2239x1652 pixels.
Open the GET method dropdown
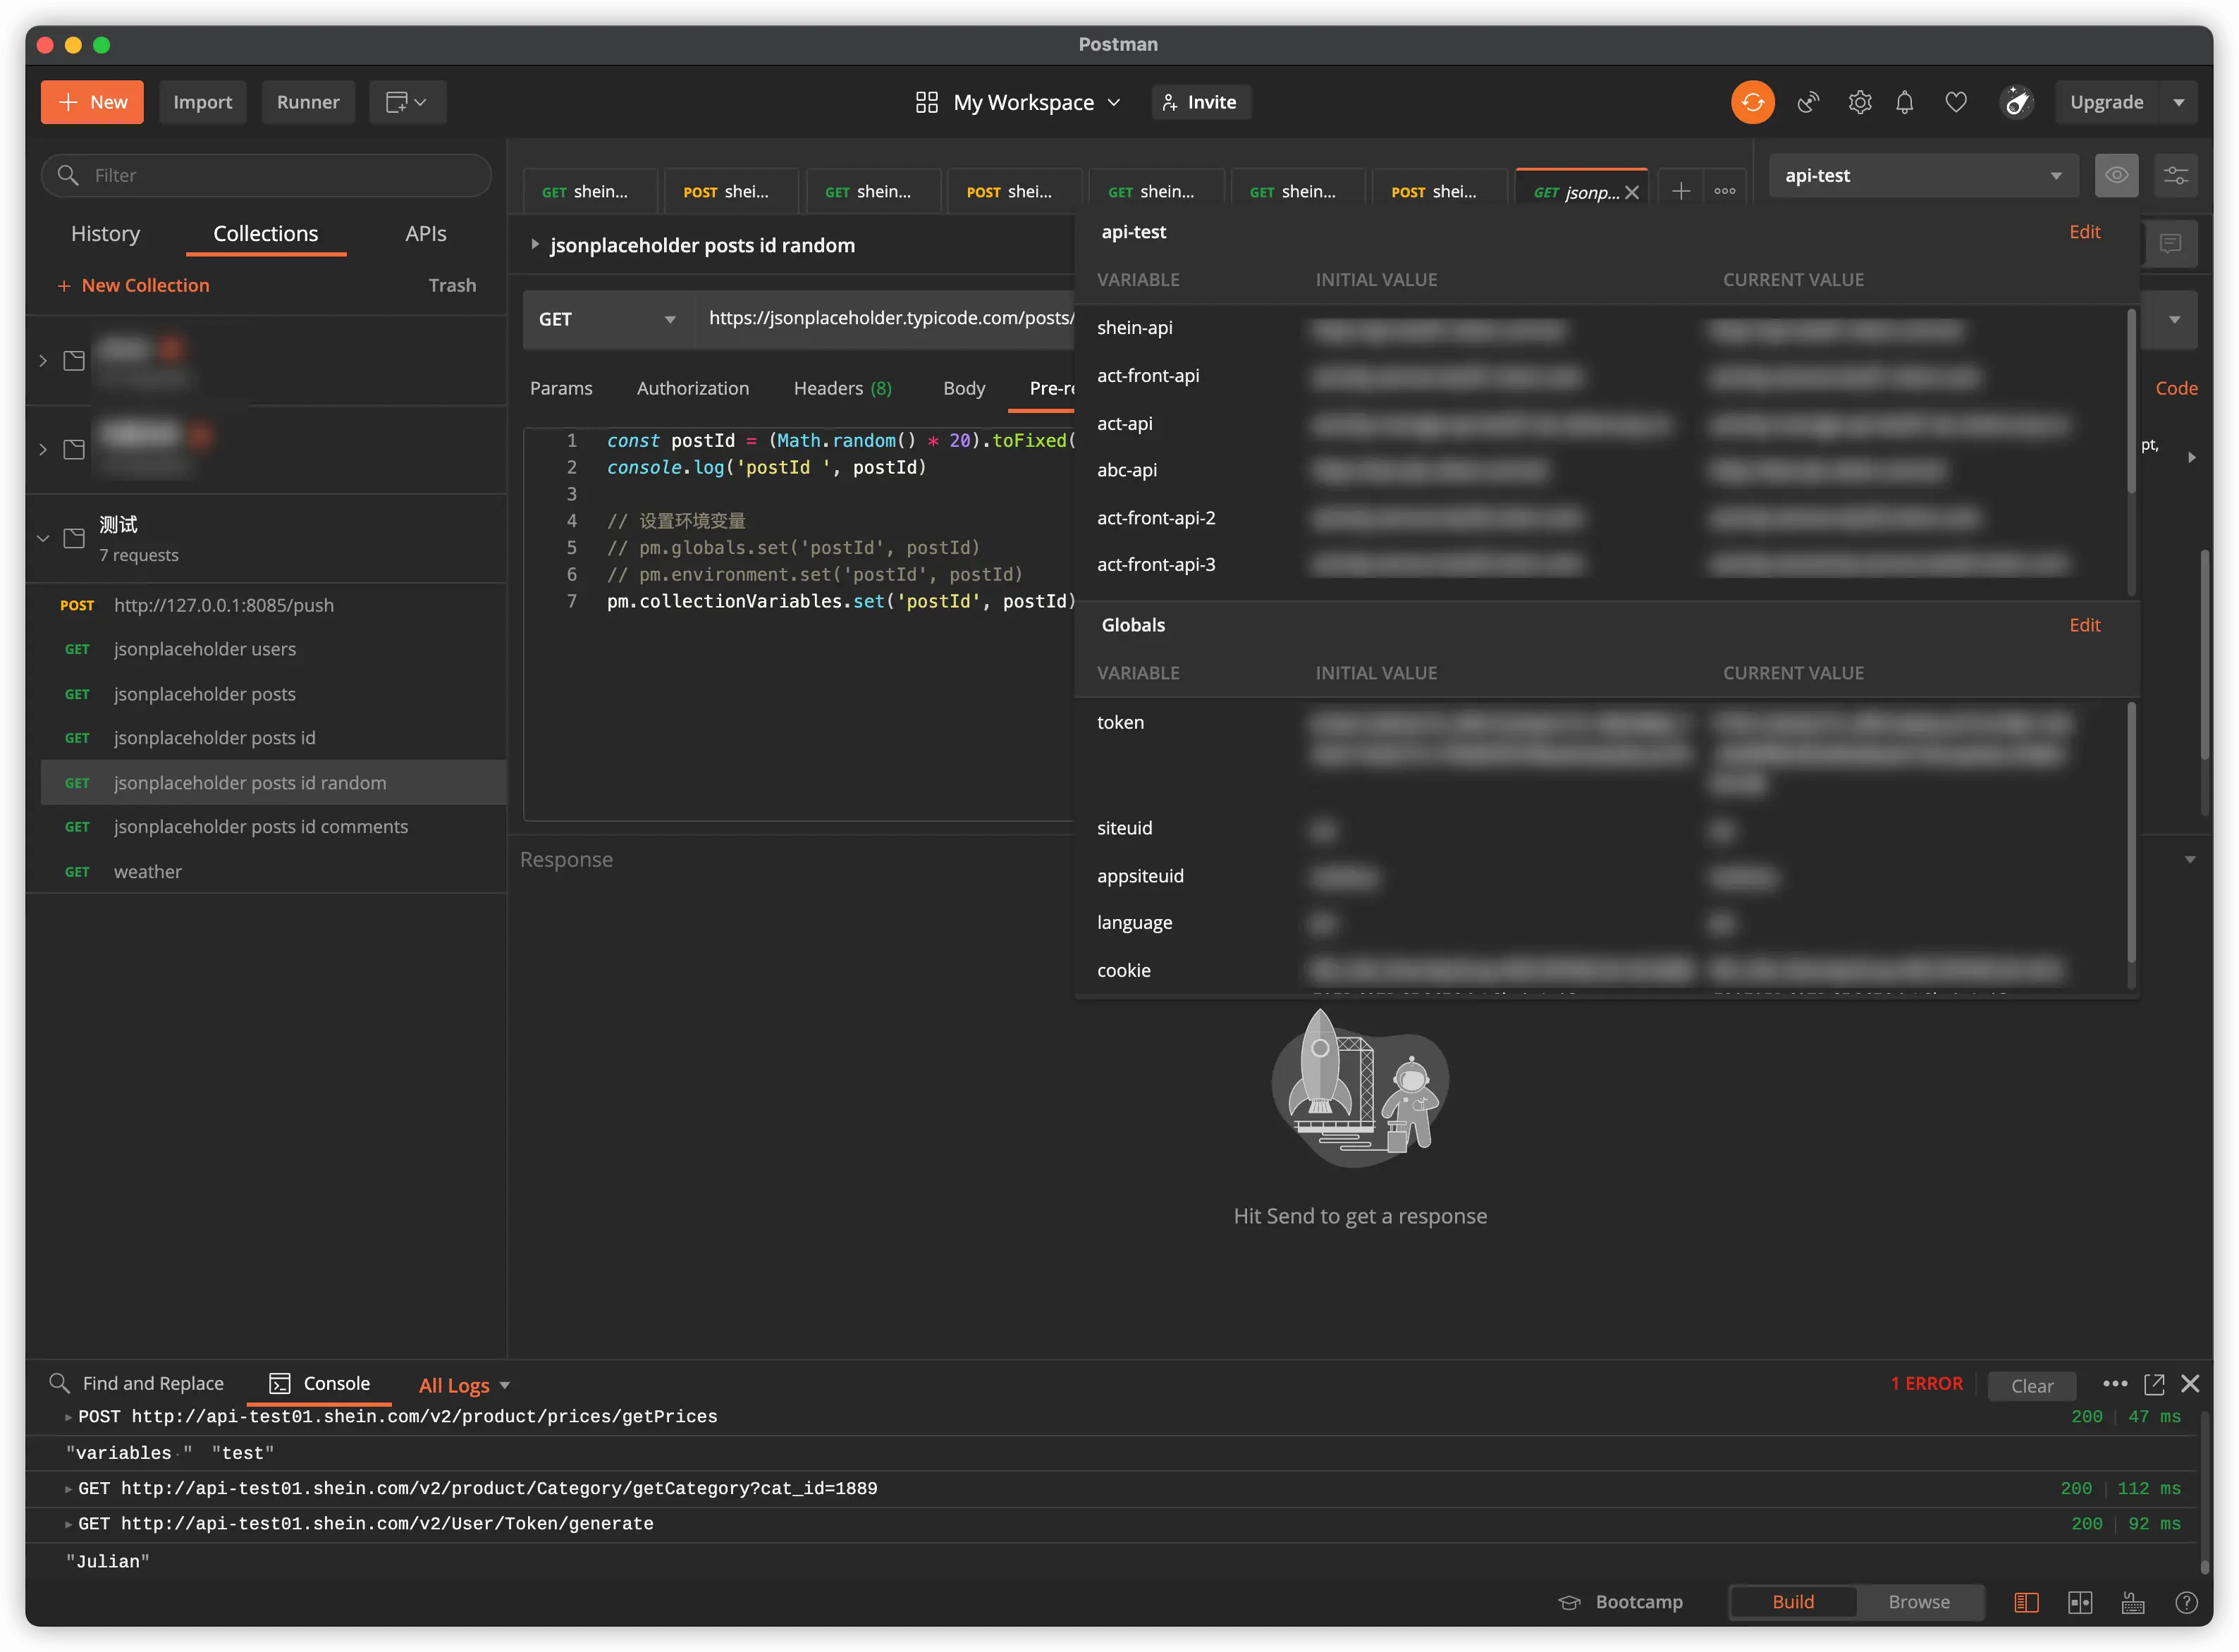(607, 319)
